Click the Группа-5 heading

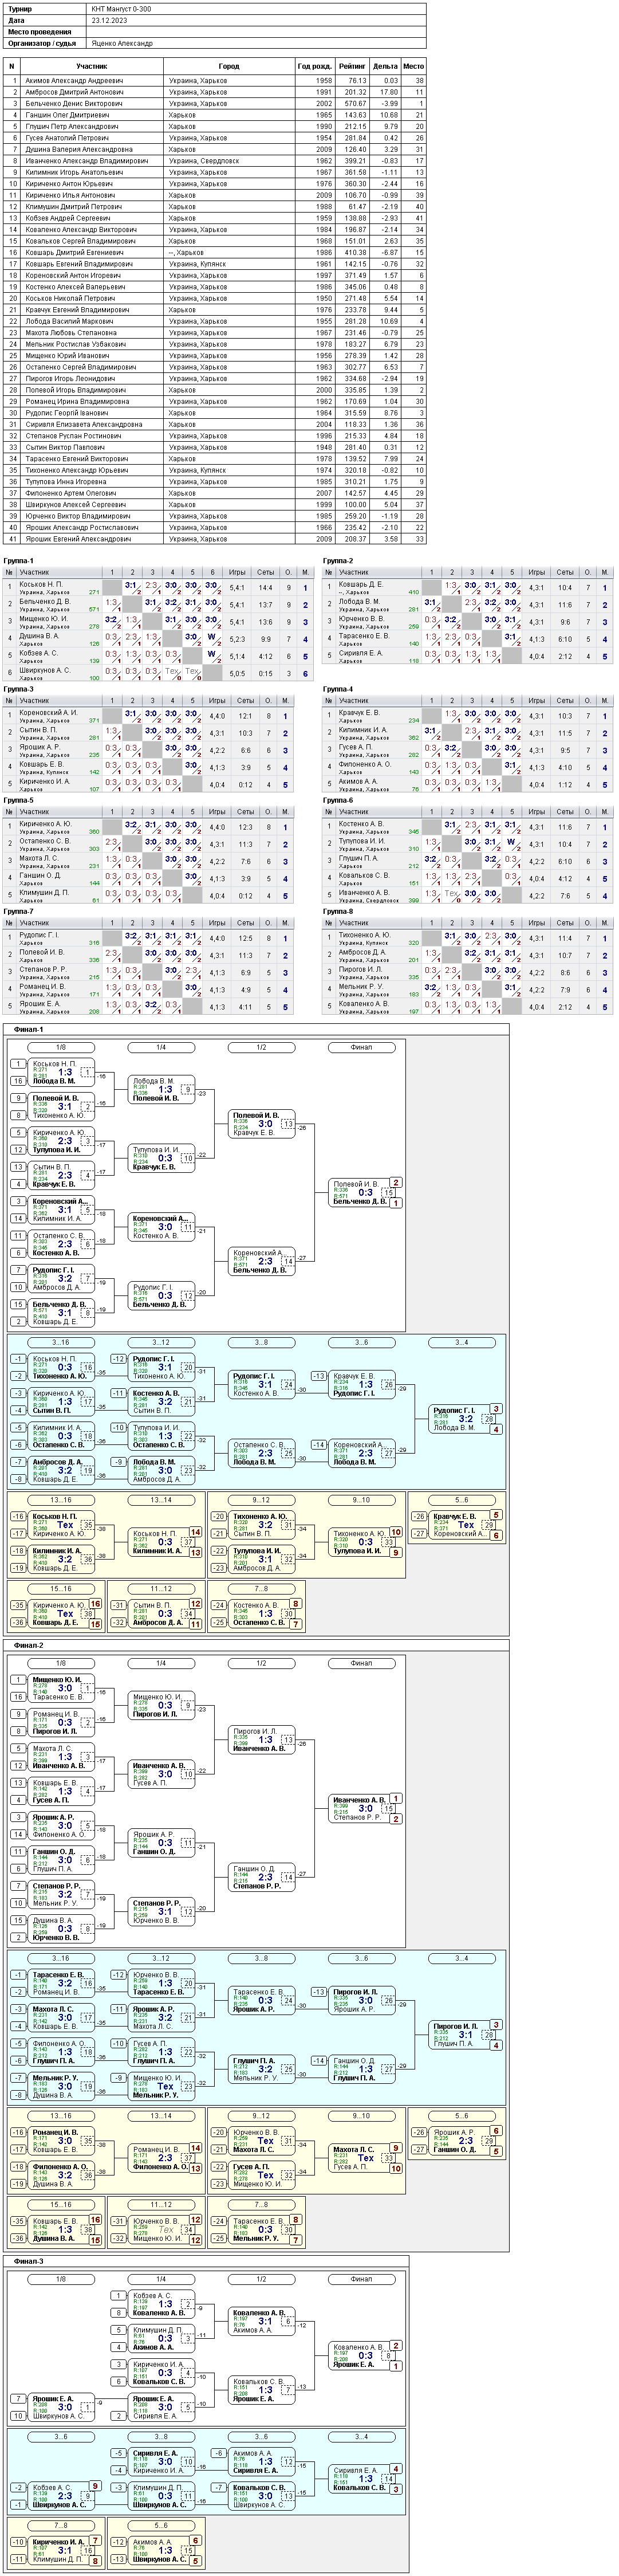(x=19, y=800)
